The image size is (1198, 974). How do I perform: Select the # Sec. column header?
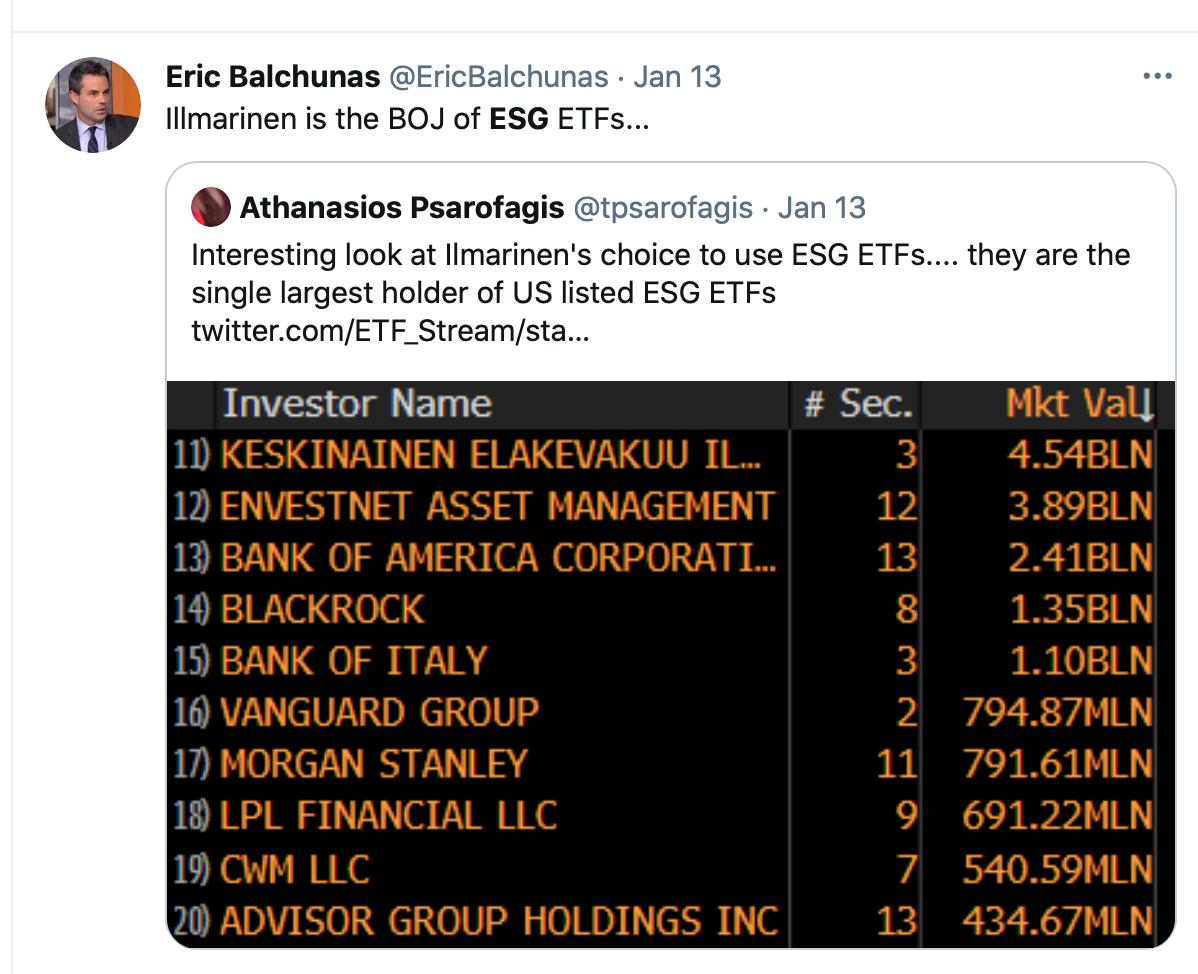tap(859, 404)
